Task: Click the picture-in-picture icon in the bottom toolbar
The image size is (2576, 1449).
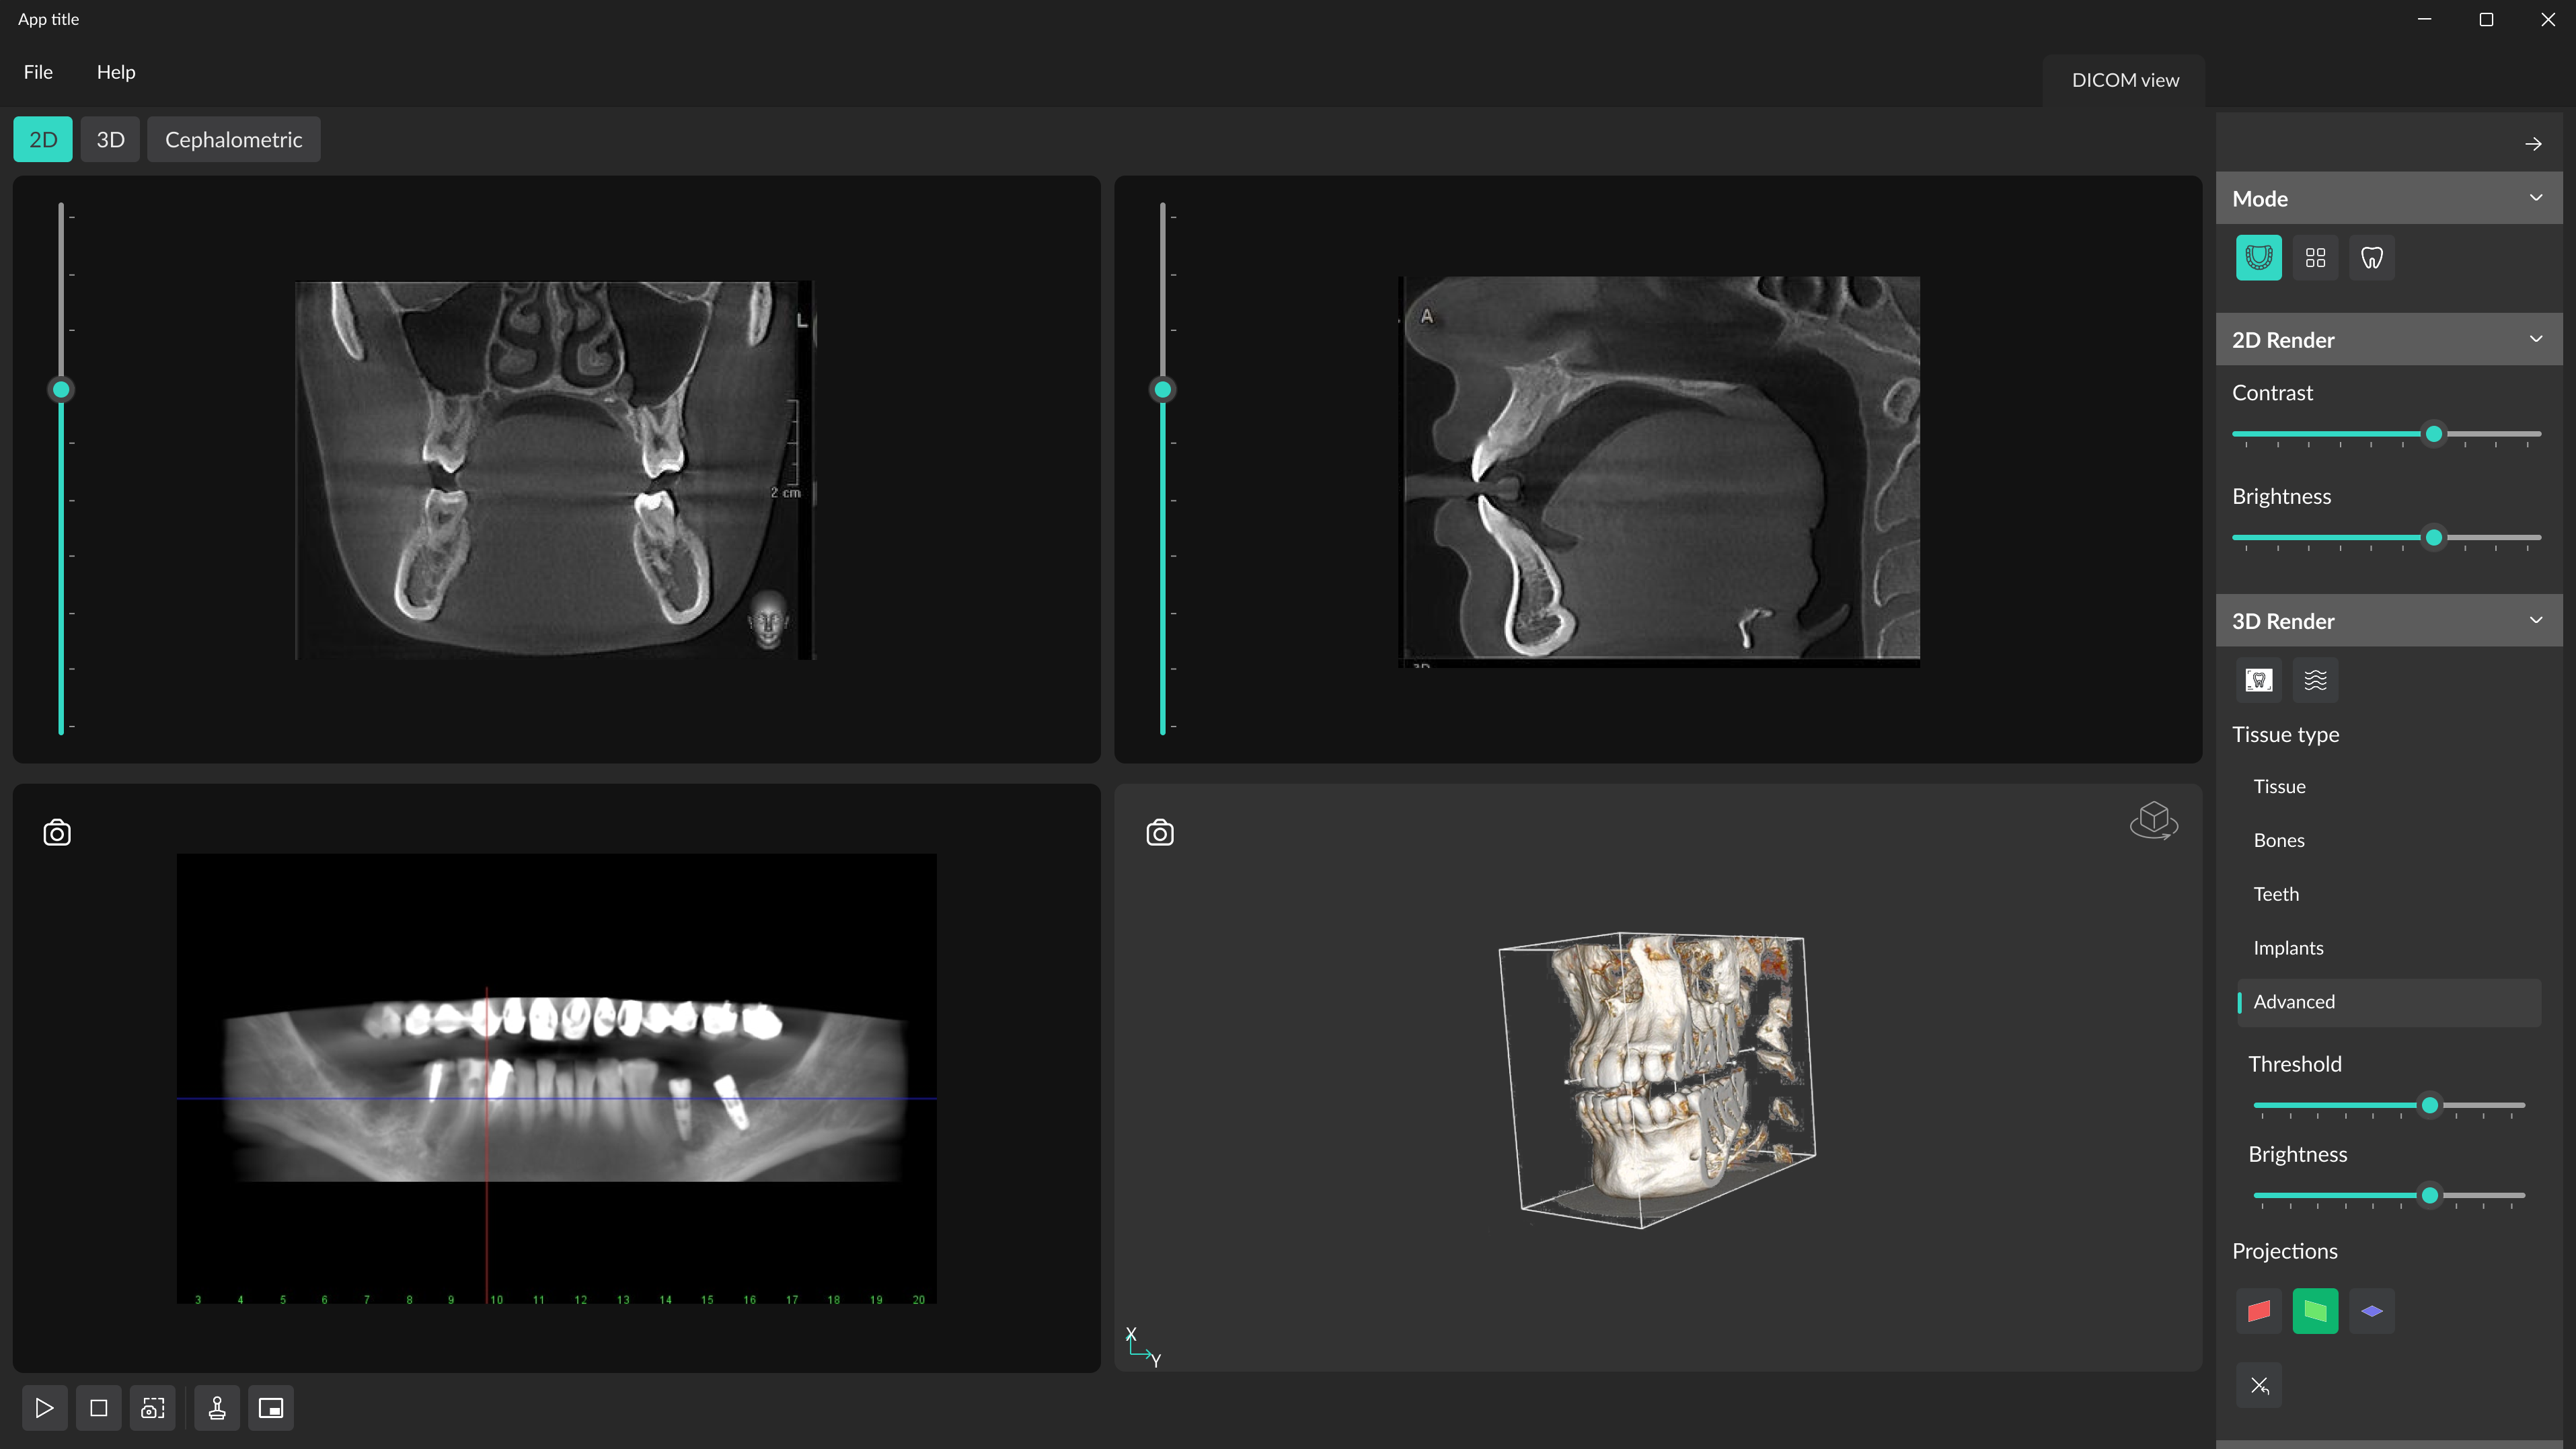Action: tap(271, 1408)
